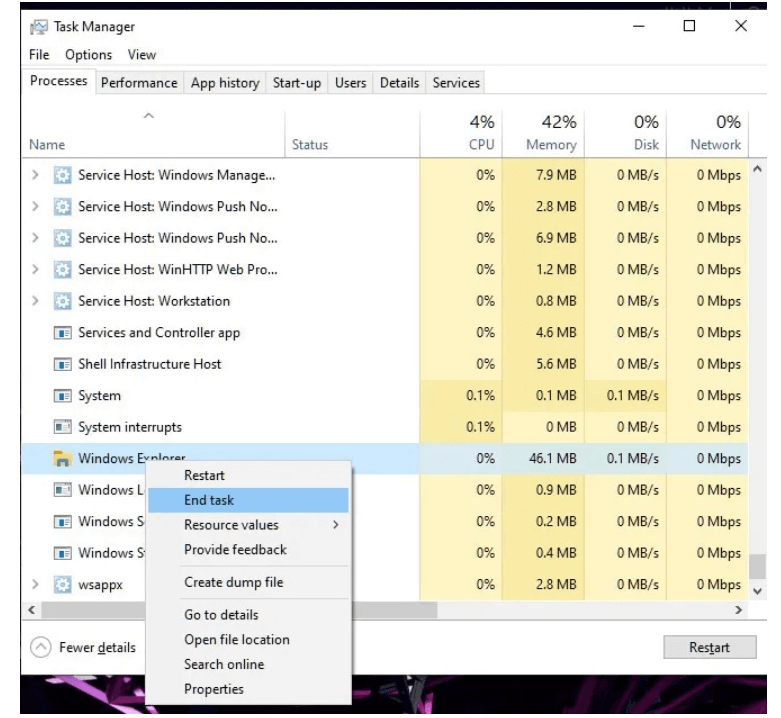Click the Fewer details arrow circle icon
The width and height of the screenshot is (781, 718).
click(x=40, y=647)
